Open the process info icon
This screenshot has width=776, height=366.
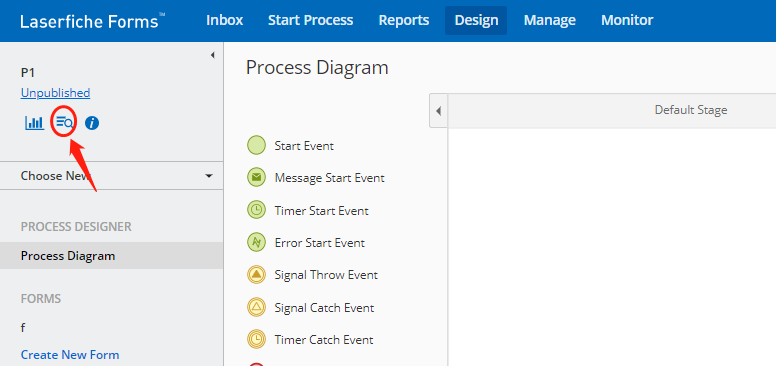coord(92,123)
